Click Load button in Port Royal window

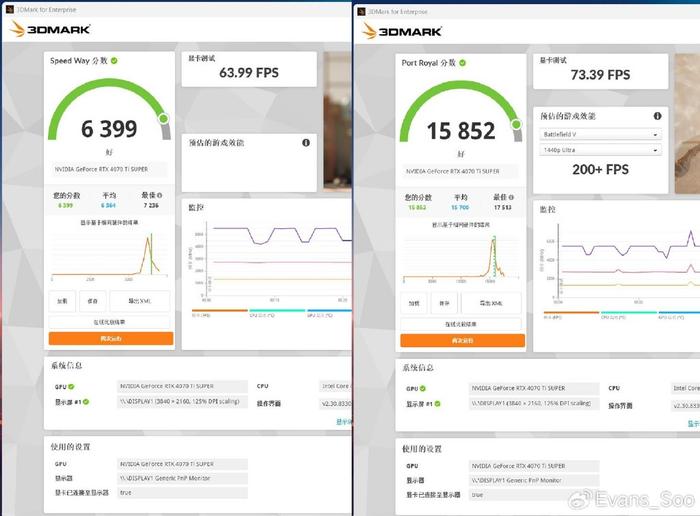(x=414, y=303)
